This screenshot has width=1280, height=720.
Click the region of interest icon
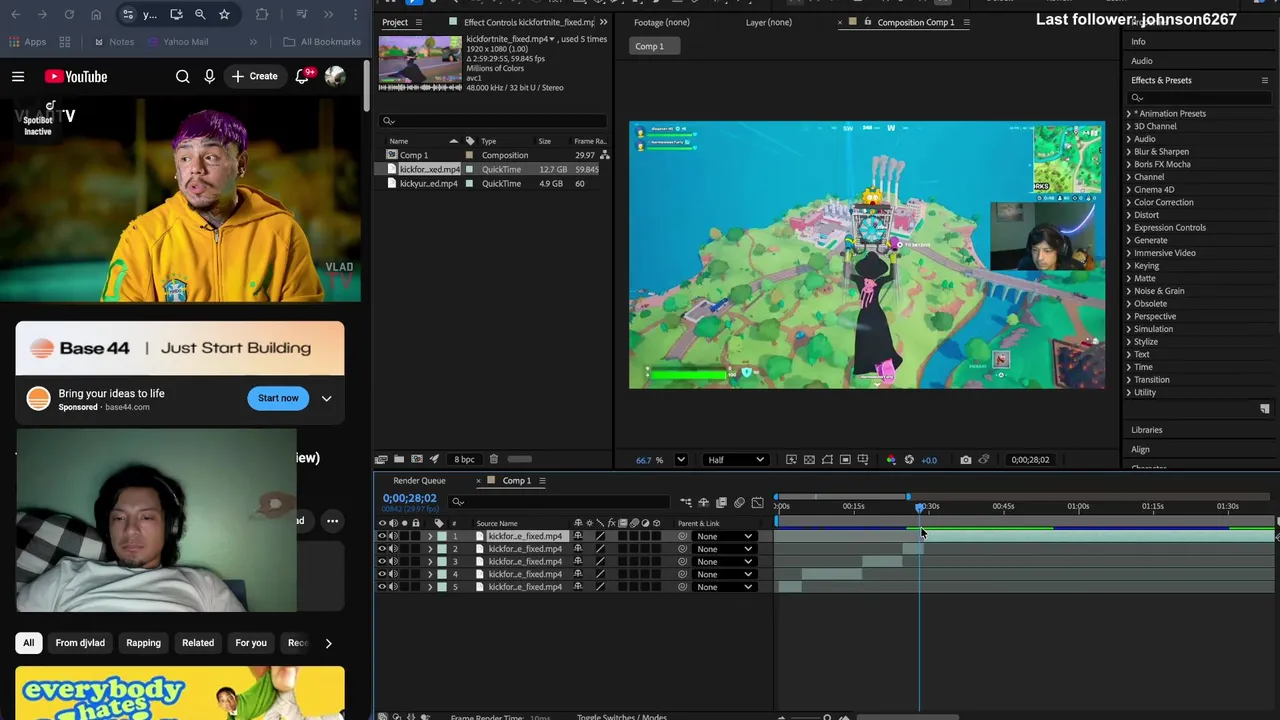(845, 460)
